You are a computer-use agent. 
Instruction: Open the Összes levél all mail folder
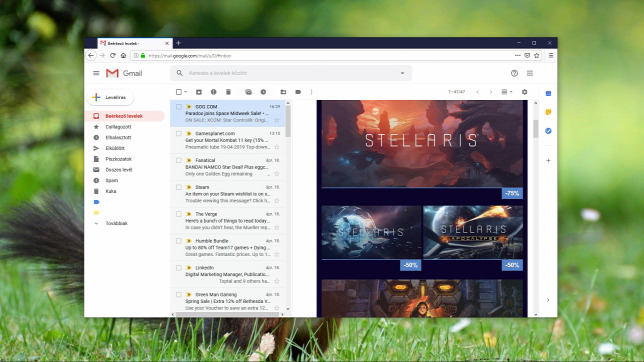(119, 170)
